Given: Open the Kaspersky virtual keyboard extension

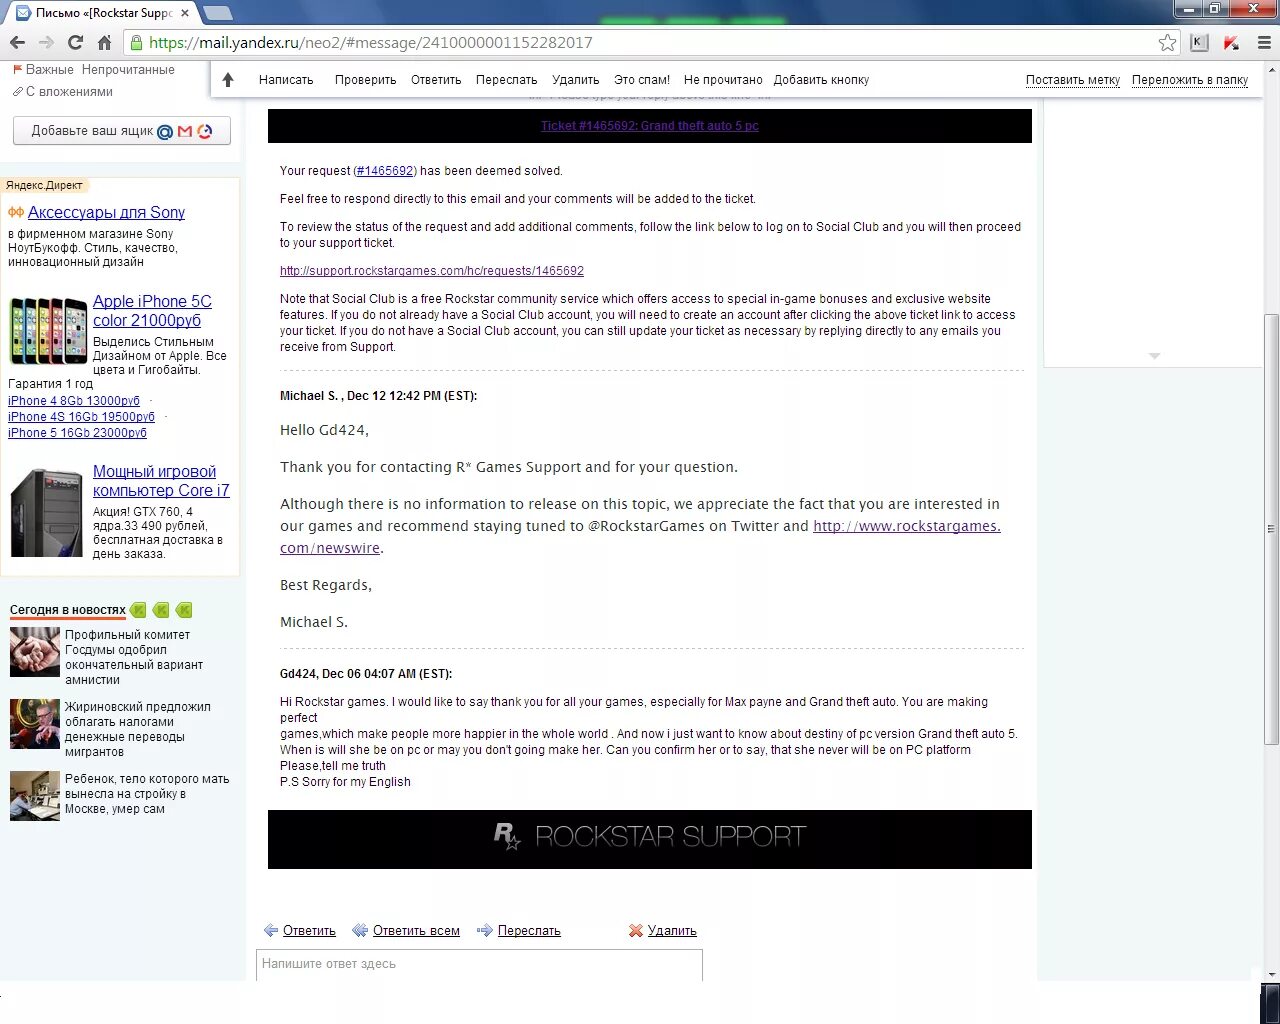Looking at the screenshot, I should 1199,42.
